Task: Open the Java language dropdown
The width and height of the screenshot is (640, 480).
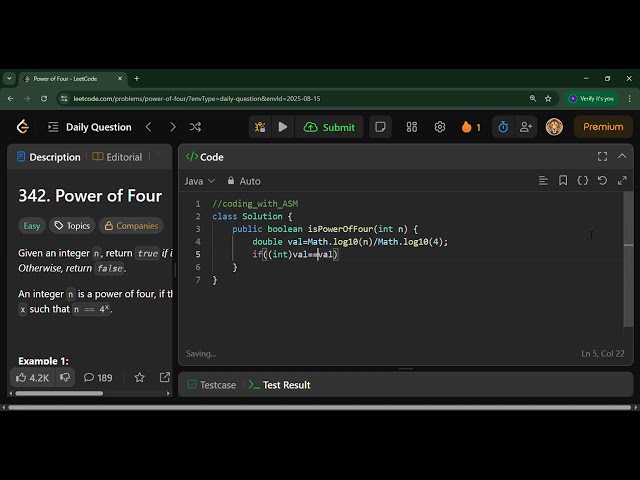Action: pos(199,181)
